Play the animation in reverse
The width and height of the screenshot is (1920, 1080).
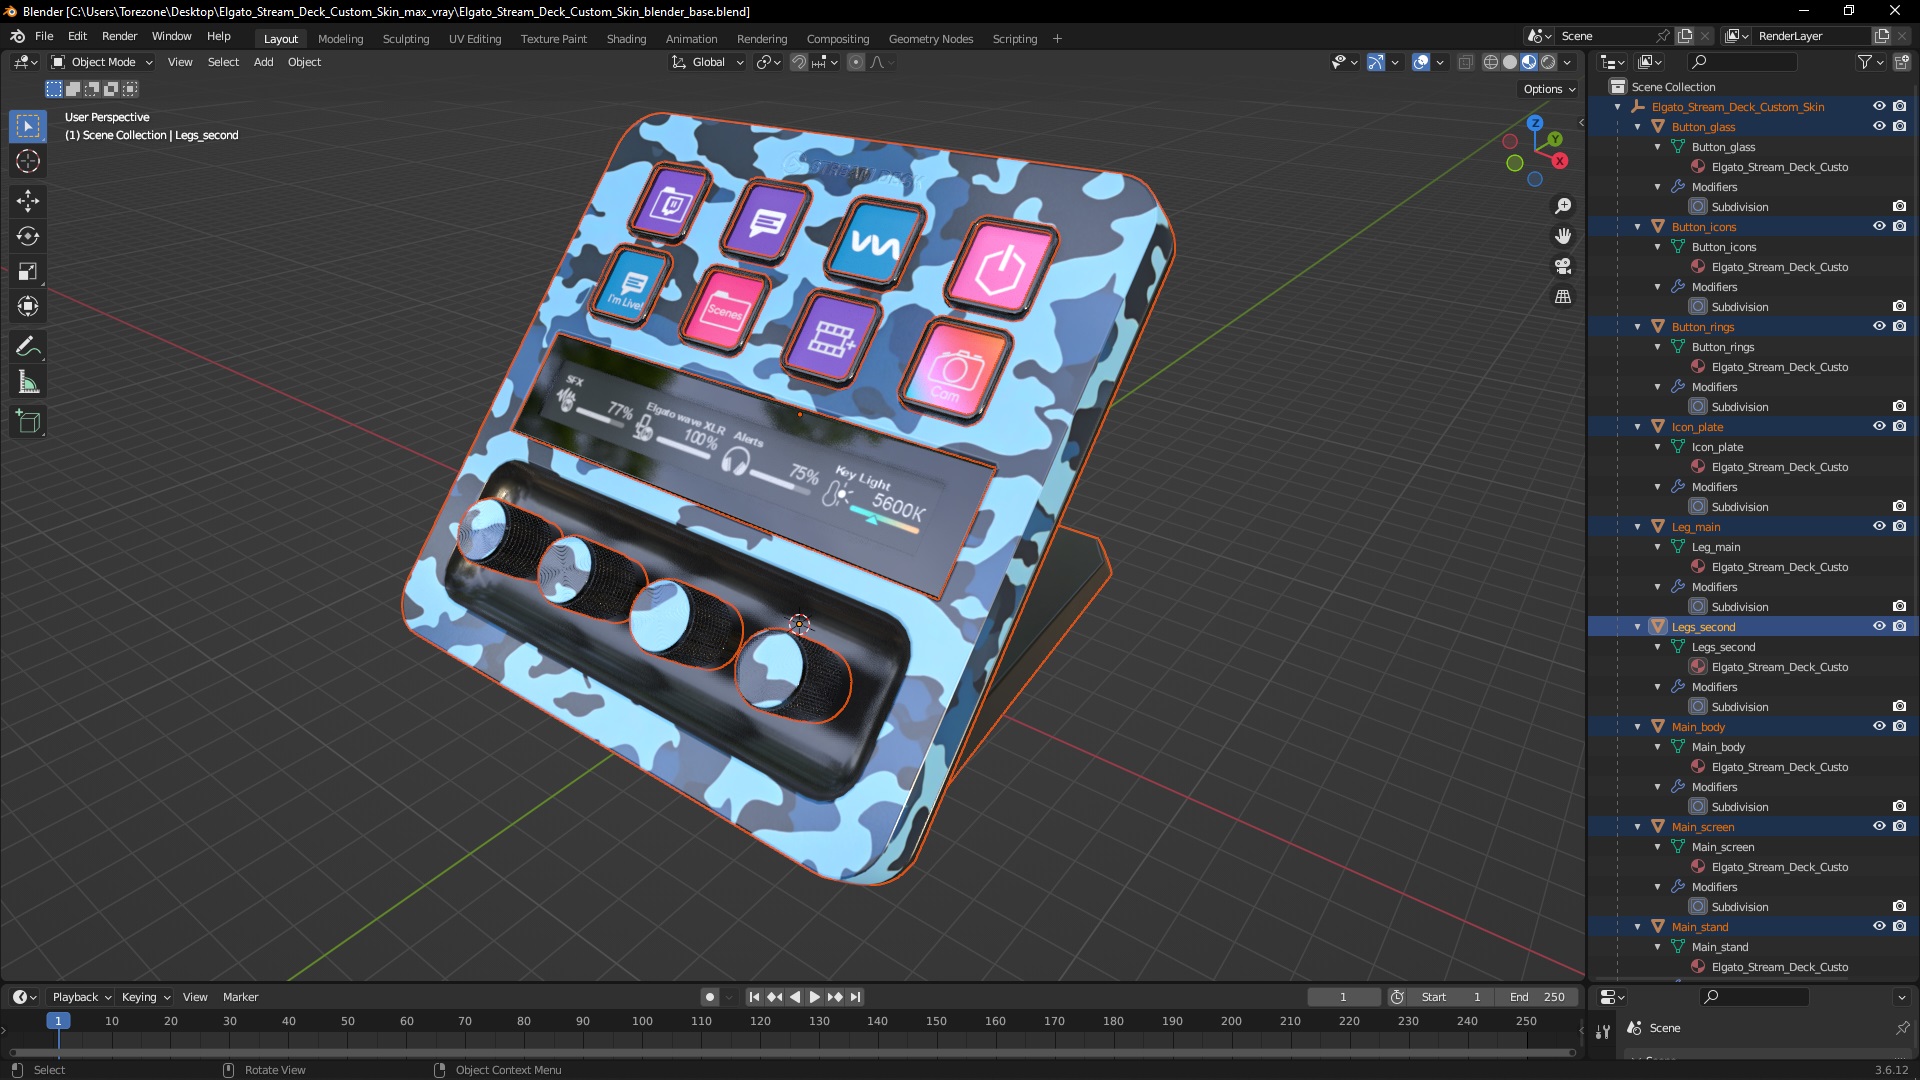(x=795, y=997)
